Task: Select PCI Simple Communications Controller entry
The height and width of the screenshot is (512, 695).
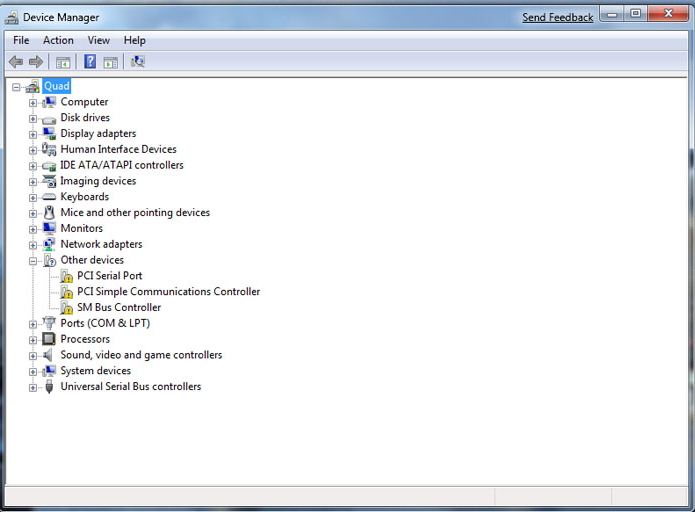Action: tap(168, 292)
